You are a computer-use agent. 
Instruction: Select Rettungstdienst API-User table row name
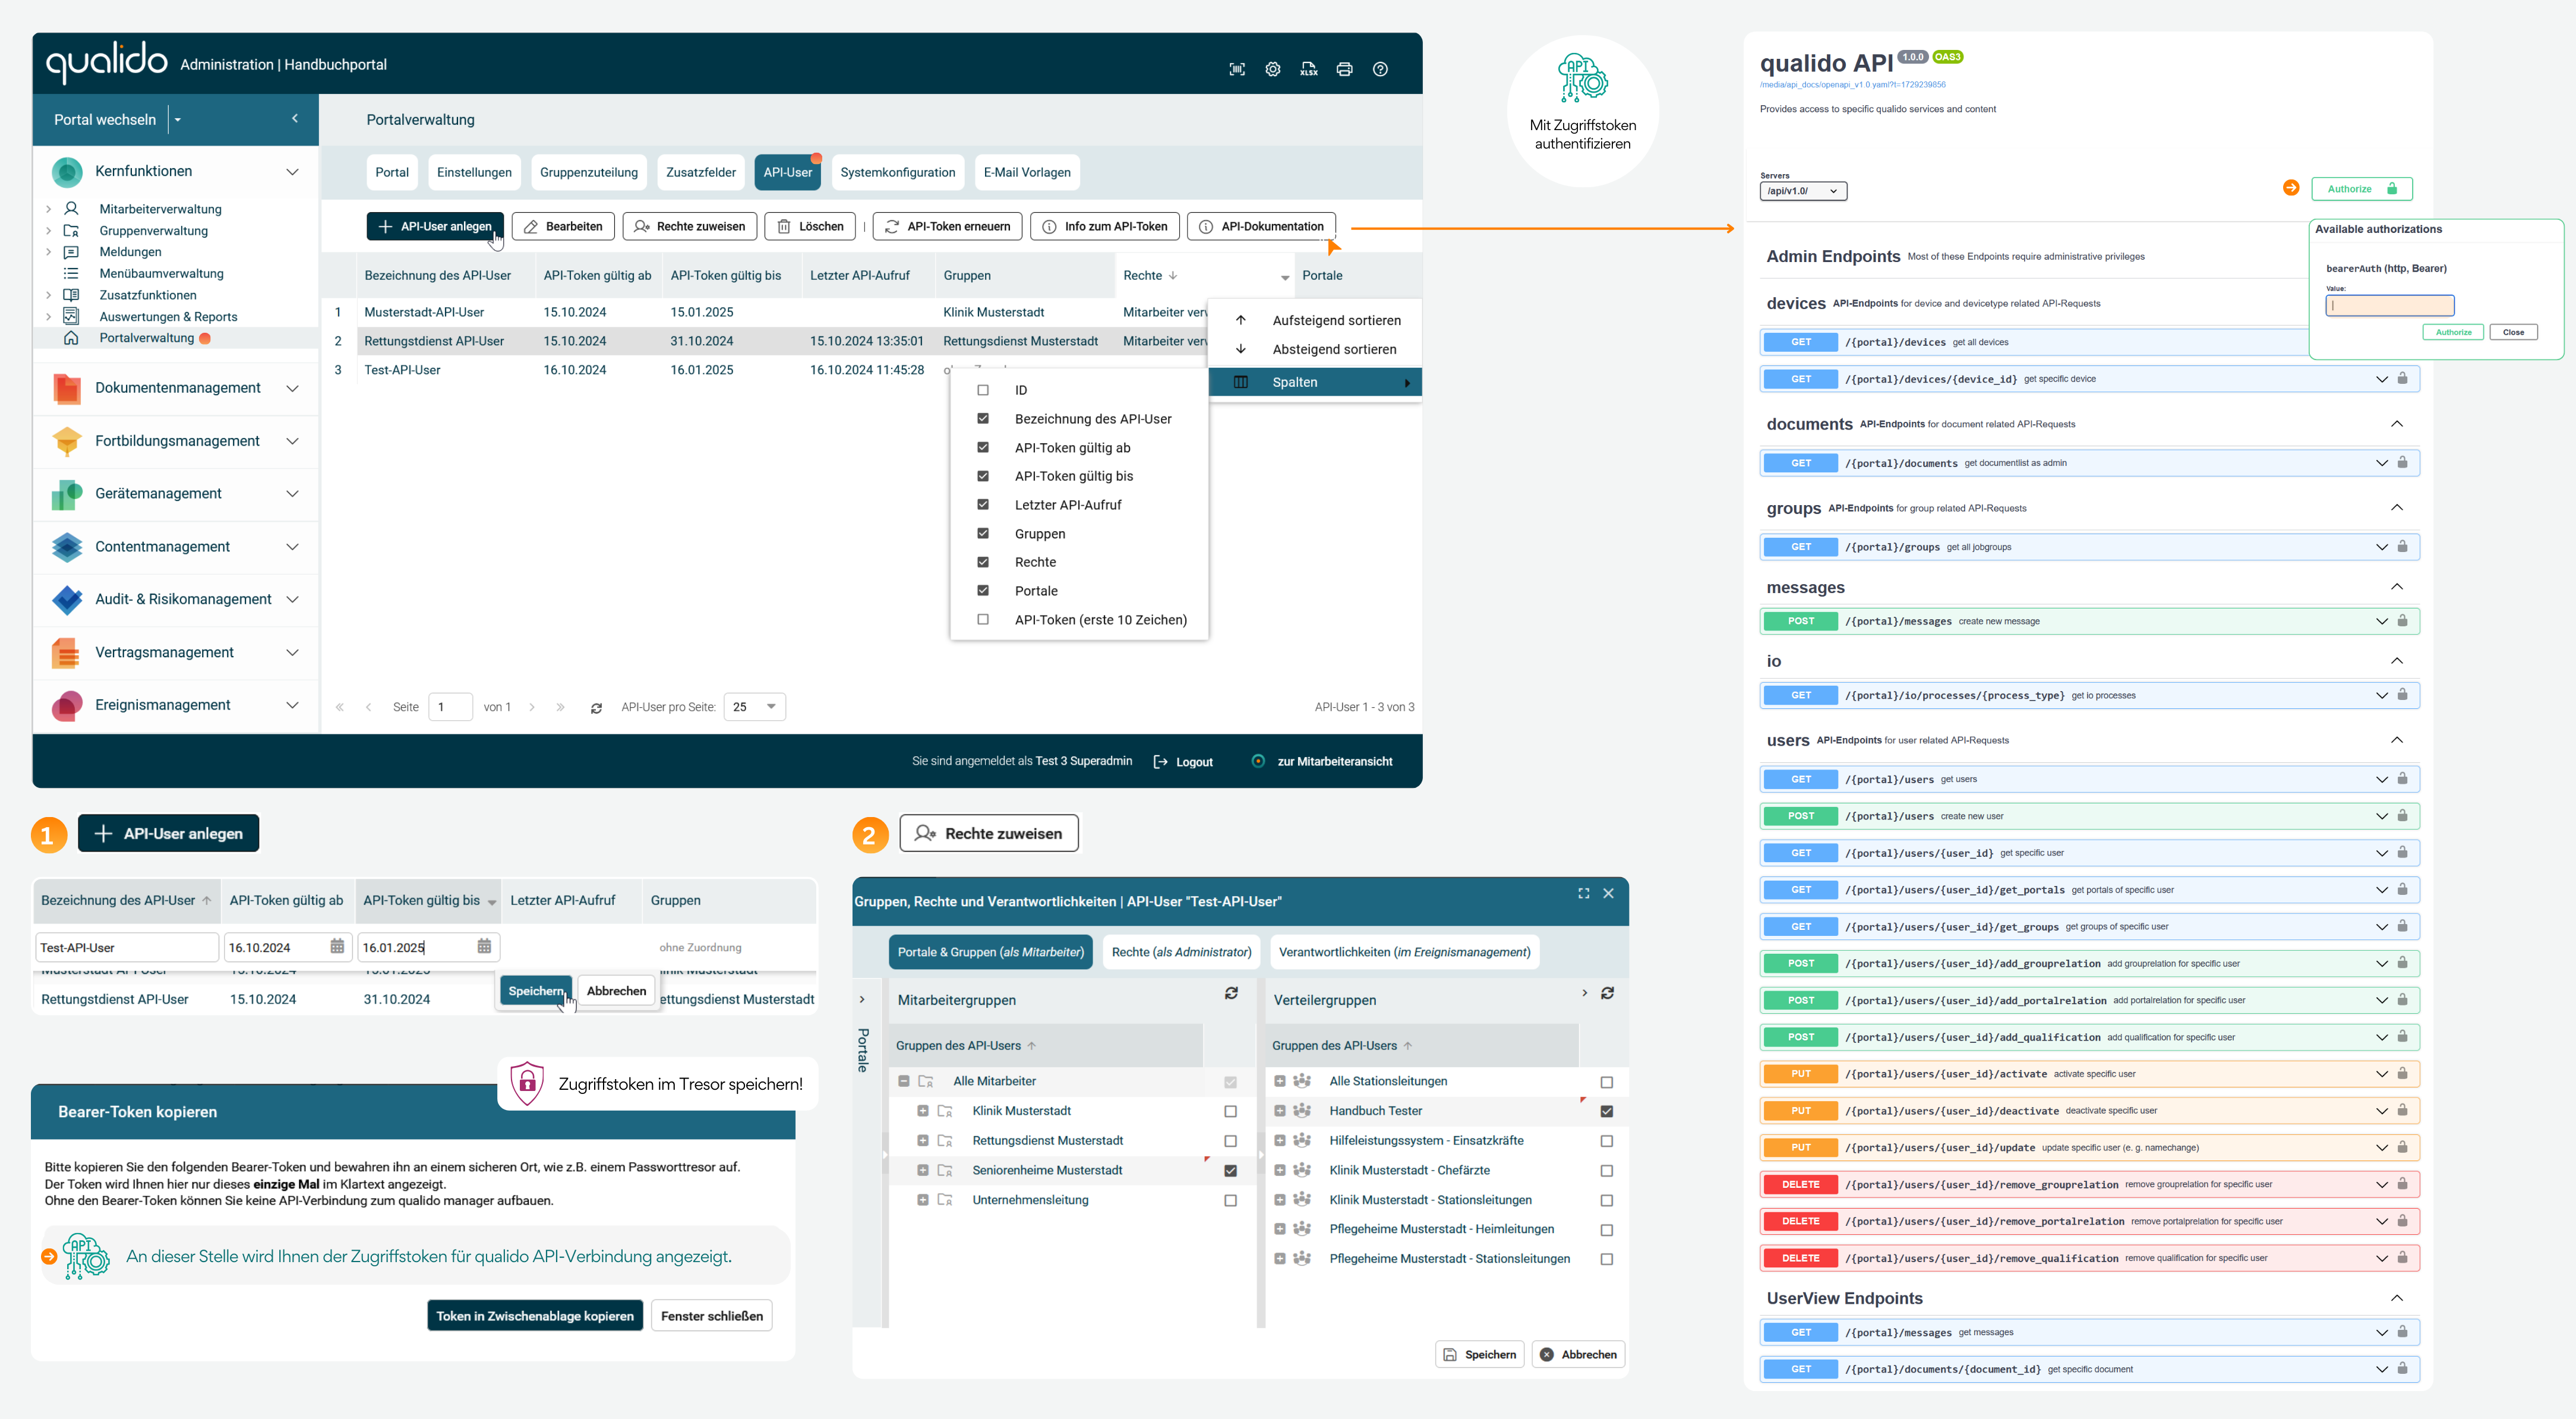[x=434, y=342]
